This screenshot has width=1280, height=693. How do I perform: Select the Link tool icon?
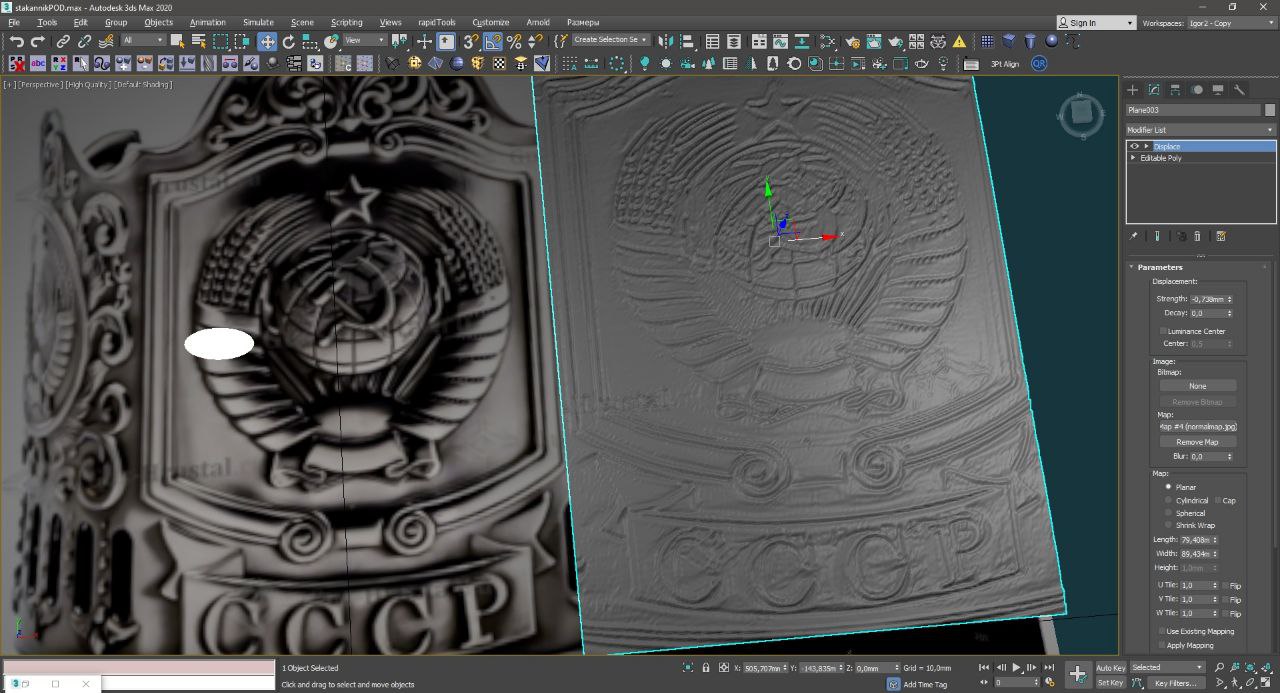tap(63, 41)
